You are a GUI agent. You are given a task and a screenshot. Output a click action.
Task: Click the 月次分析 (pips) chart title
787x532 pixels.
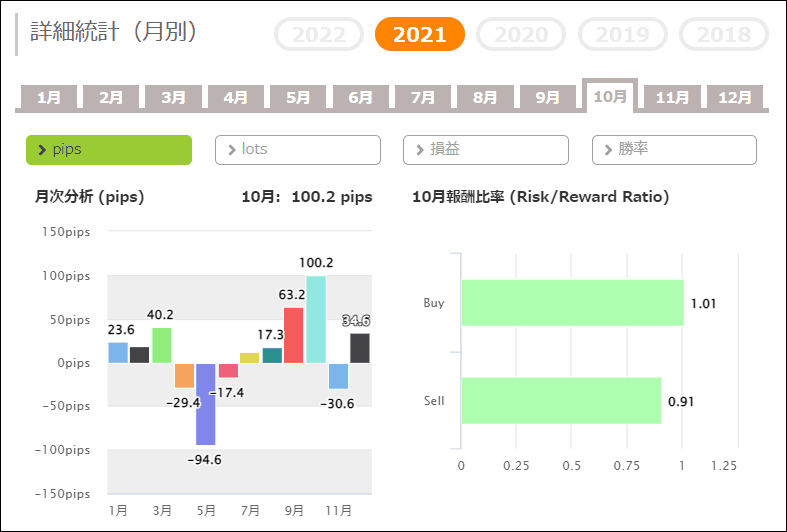pyautogui.click(x=89, y=197)
